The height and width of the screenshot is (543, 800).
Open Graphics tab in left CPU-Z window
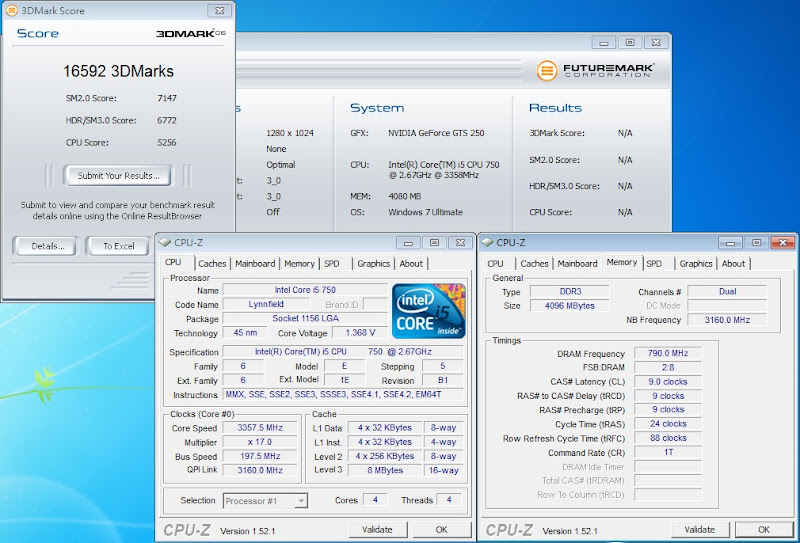(373, 264)
